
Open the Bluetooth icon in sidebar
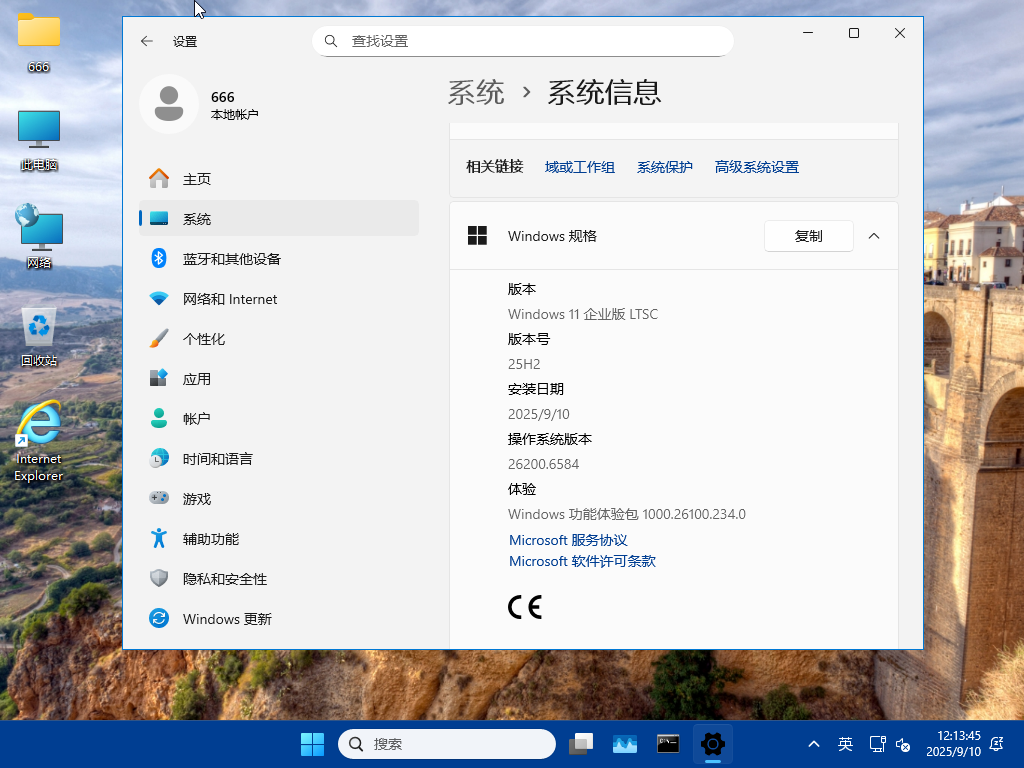click(159, 259)
